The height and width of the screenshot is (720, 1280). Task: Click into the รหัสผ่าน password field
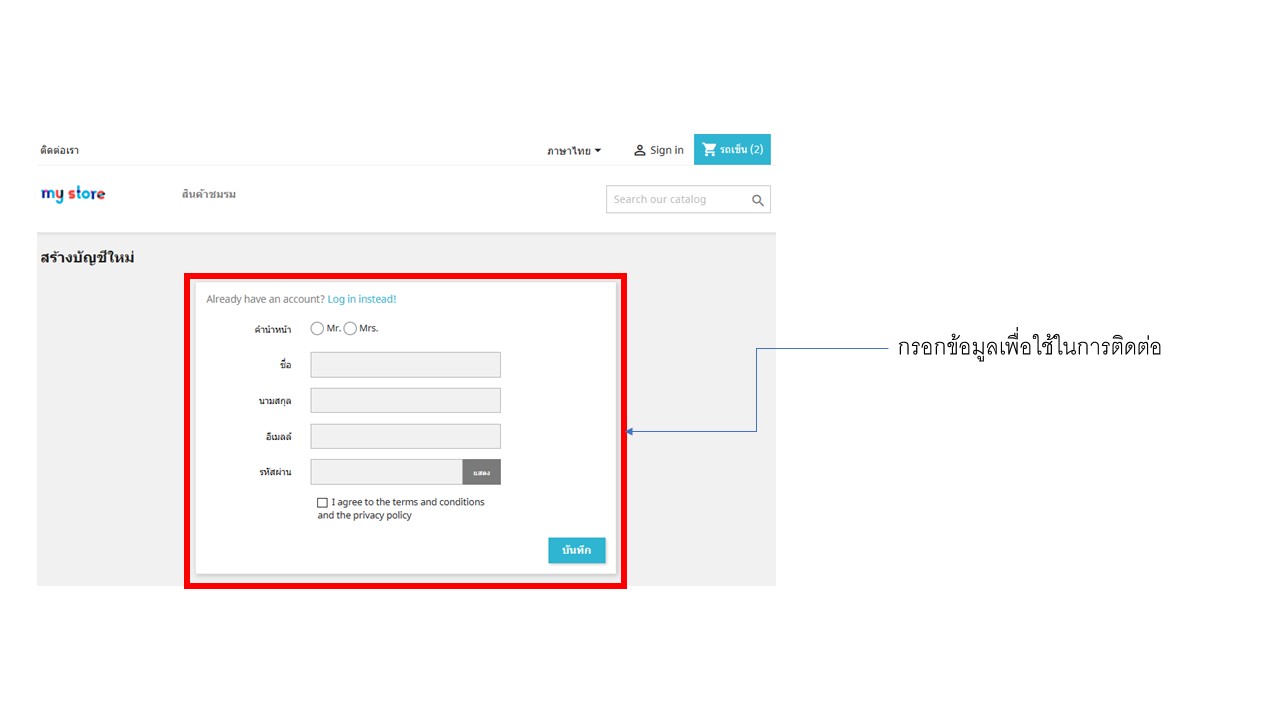coord(386,472)
